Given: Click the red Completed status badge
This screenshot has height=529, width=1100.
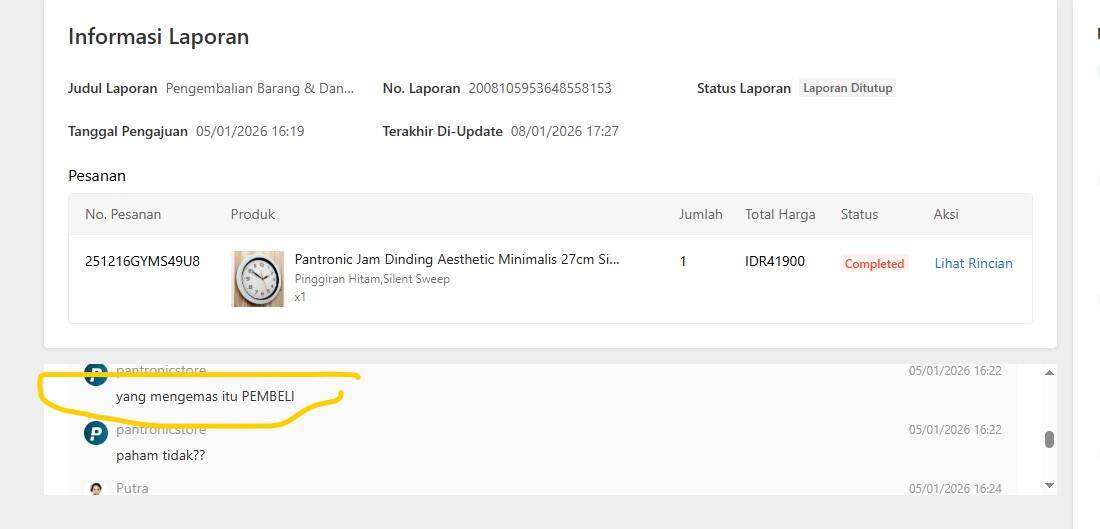Looking at the screenshot, I should (x=874, y=264).
